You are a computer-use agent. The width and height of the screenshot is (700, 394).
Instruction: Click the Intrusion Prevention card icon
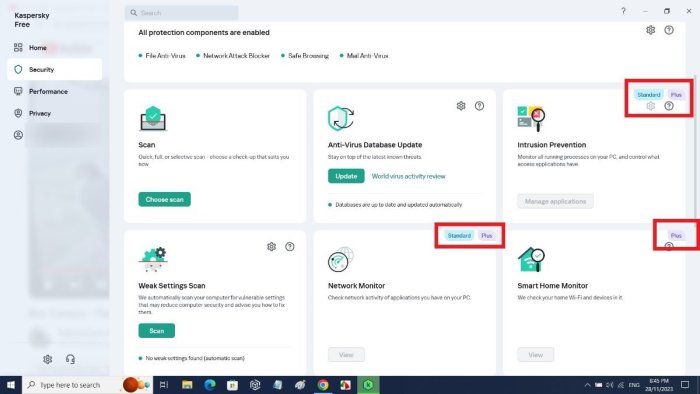[531, 118]
